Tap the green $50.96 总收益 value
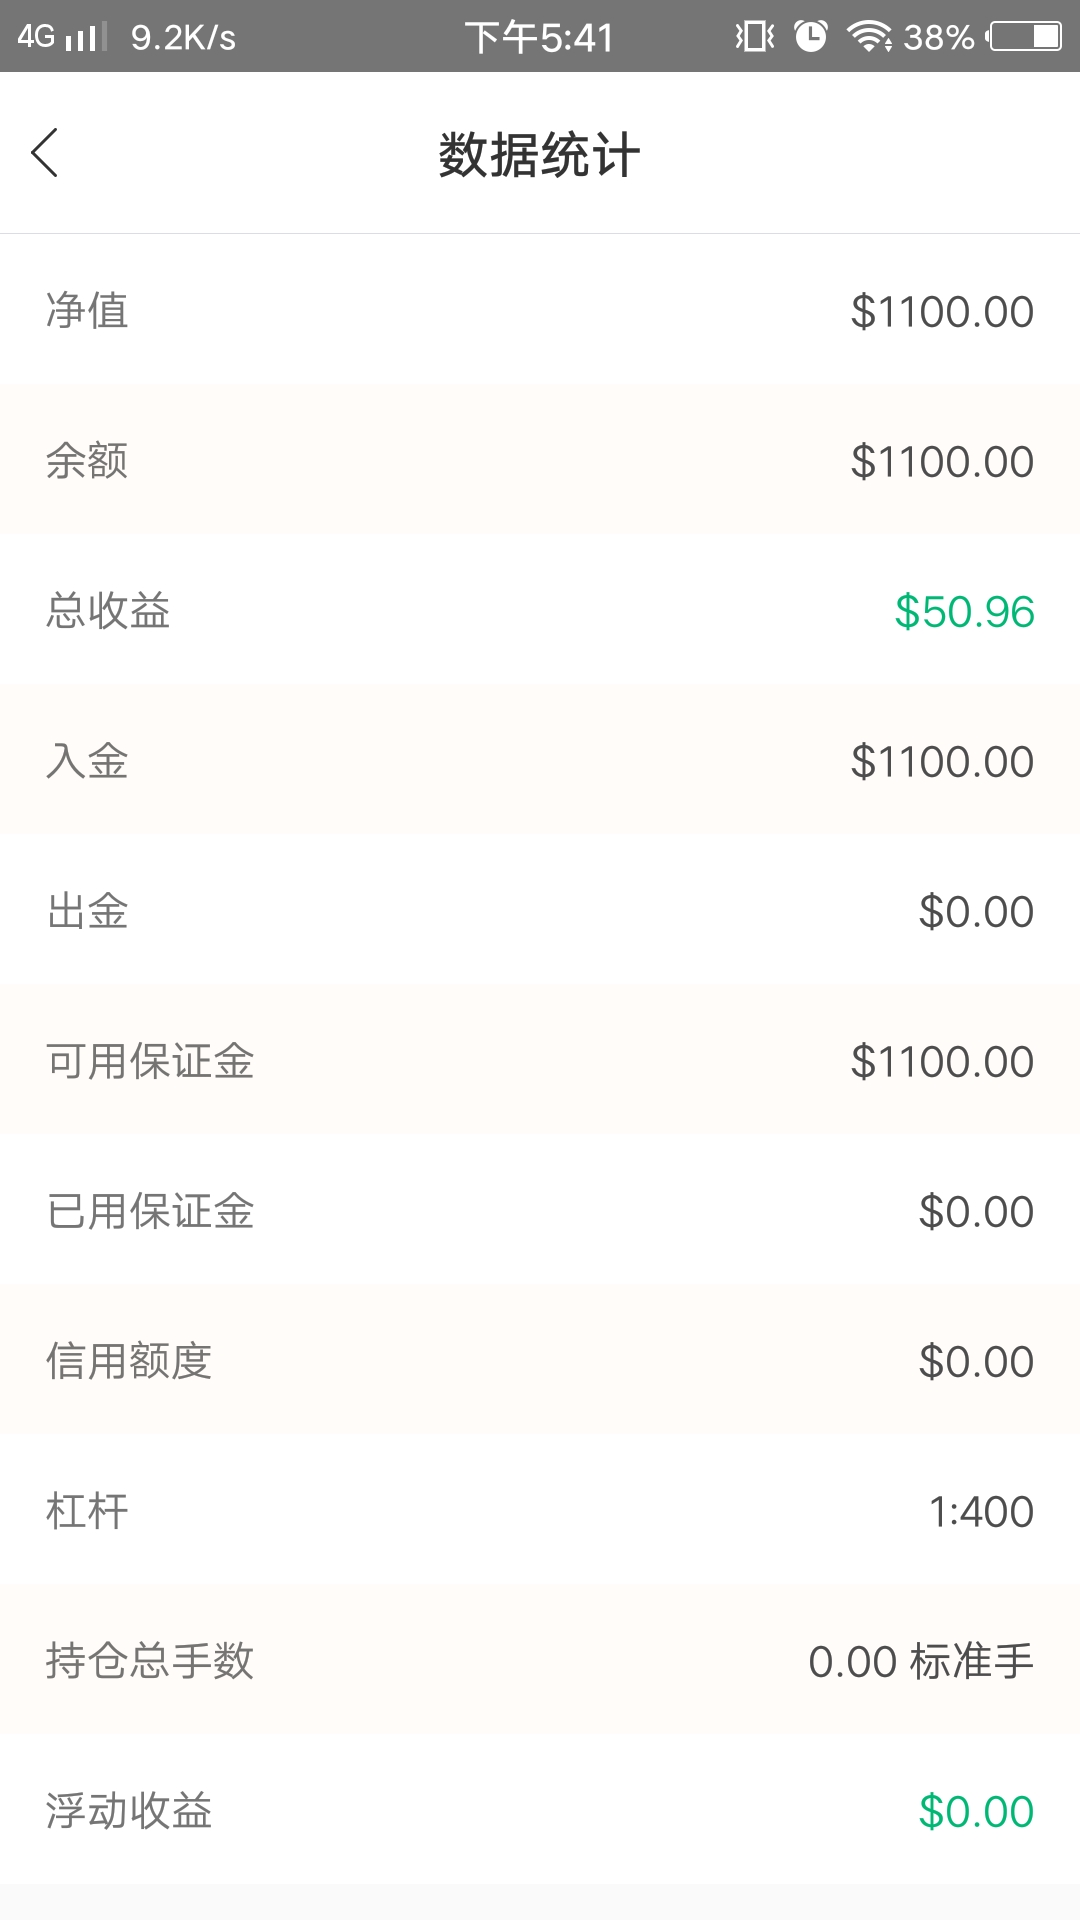The height and width of the screenshot is (1920, 1080). point(964,612)
